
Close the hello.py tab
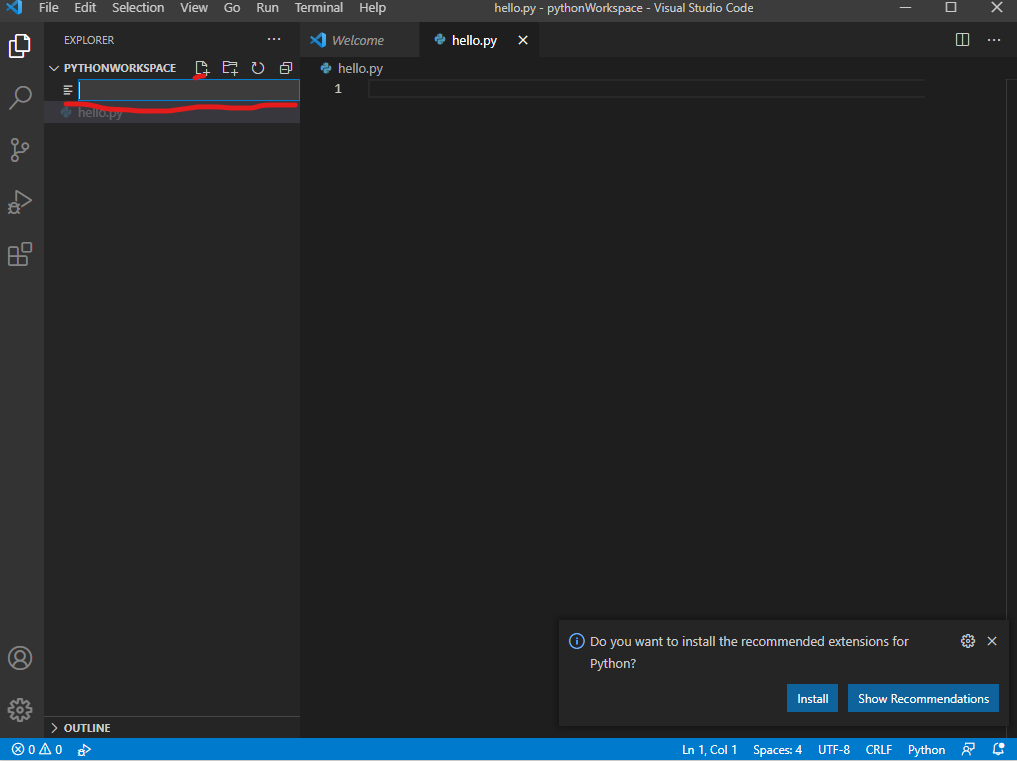pyautogui.click(x=523, y=40)
